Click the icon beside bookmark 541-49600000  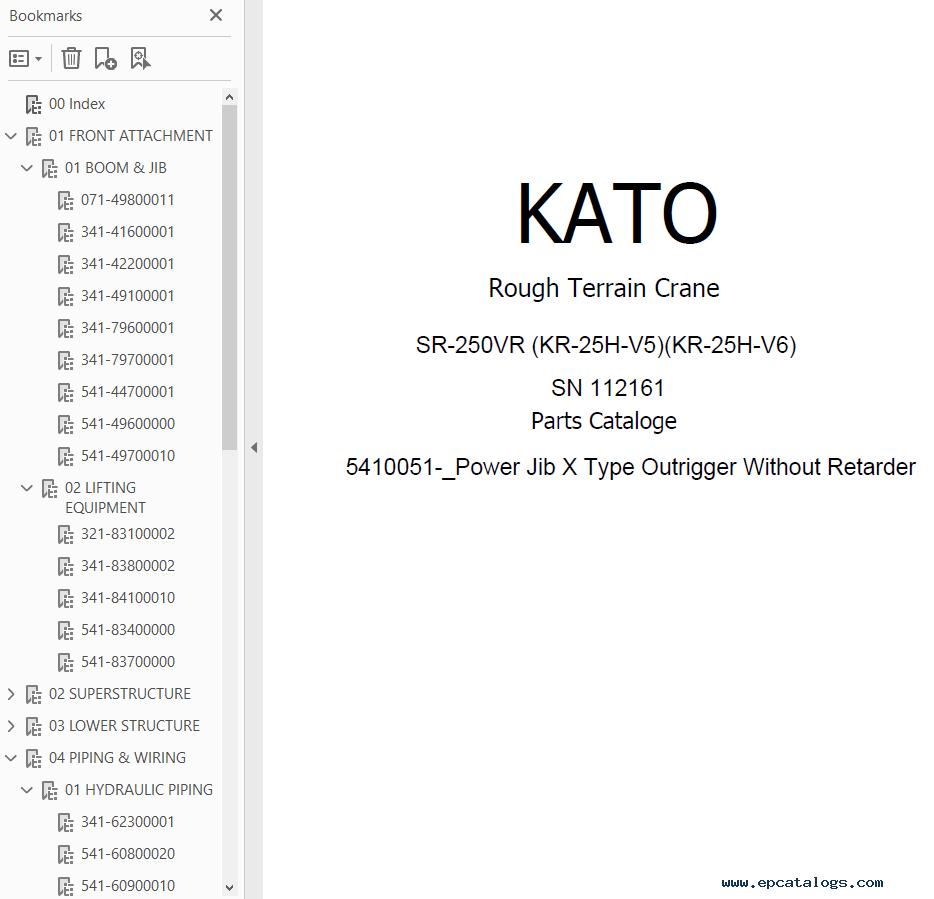(66, 424)
